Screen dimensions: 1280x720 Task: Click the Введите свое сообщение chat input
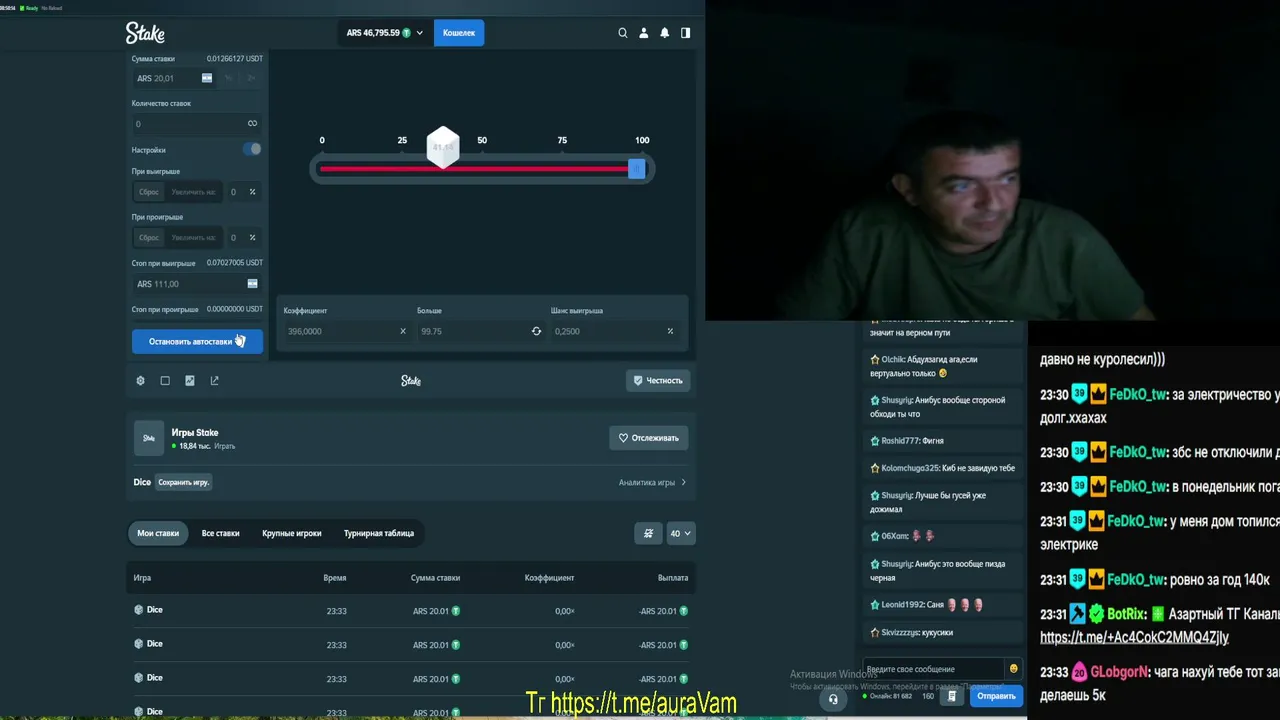[x=933, y=669]
